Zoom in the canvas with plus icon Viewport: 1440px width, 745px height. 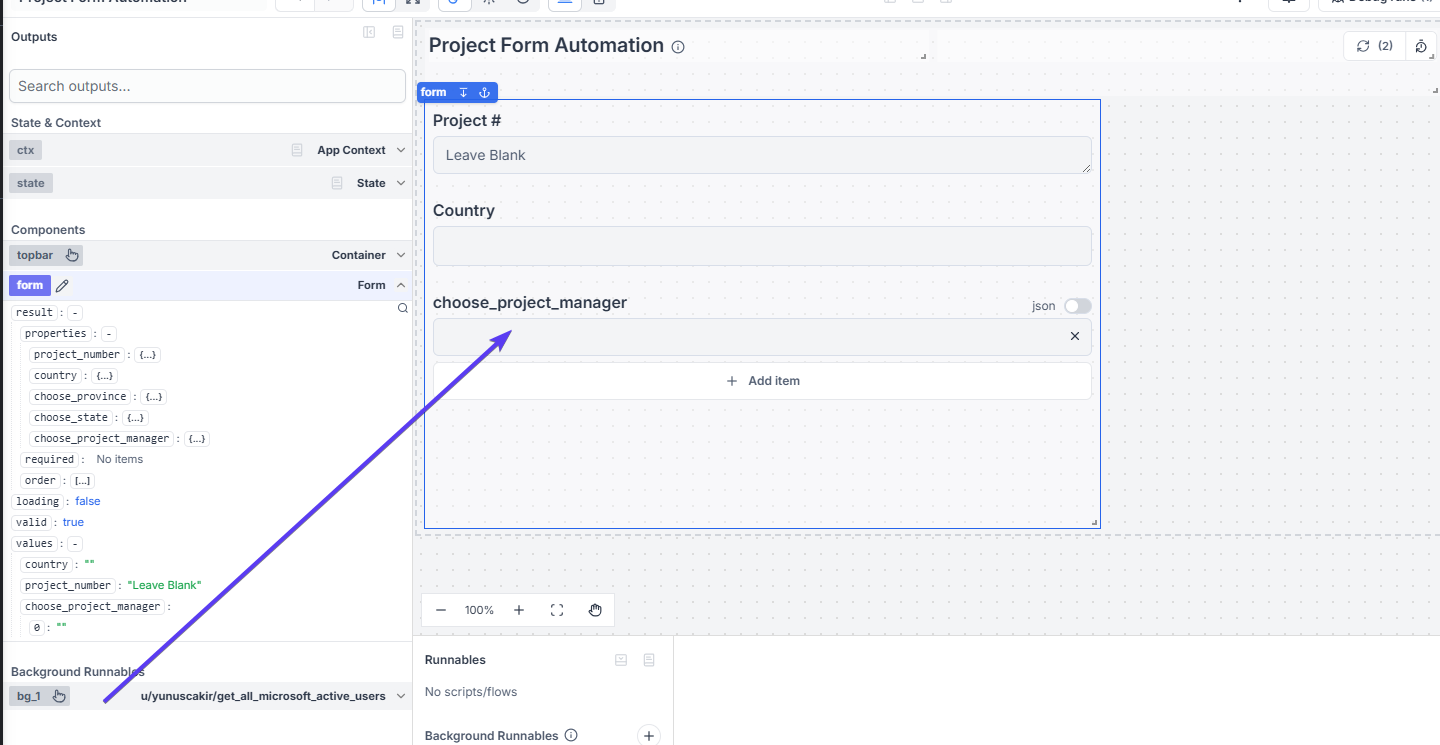tap(519, 610)
